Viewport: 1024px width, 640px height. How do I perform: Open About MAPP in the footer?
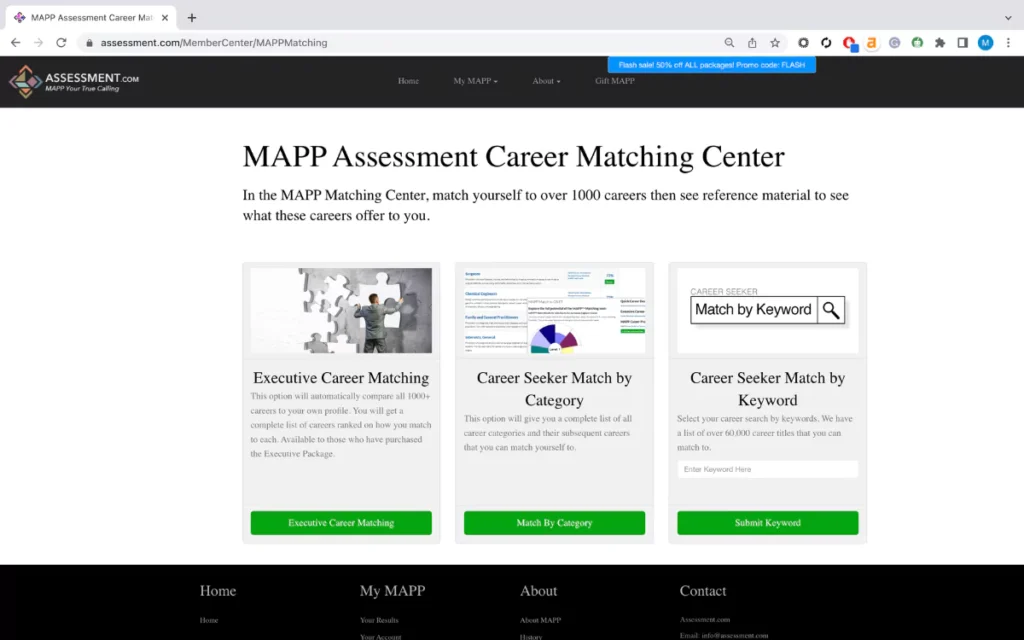tap(540, 620)
